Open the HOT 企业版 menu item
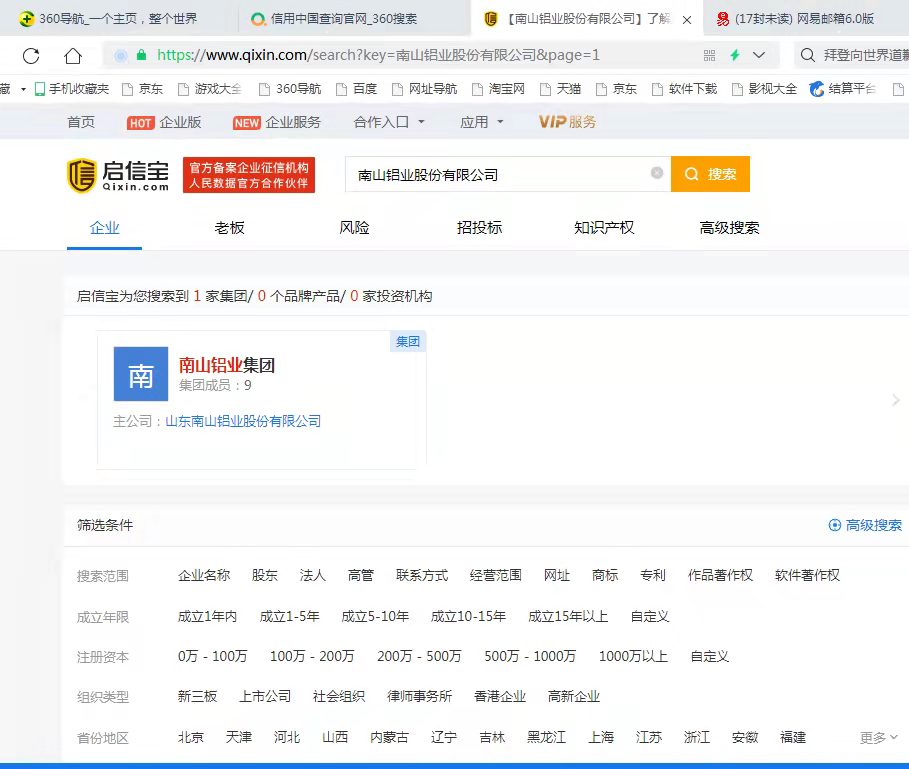This screenshot has height=769, width=909. 164,122
